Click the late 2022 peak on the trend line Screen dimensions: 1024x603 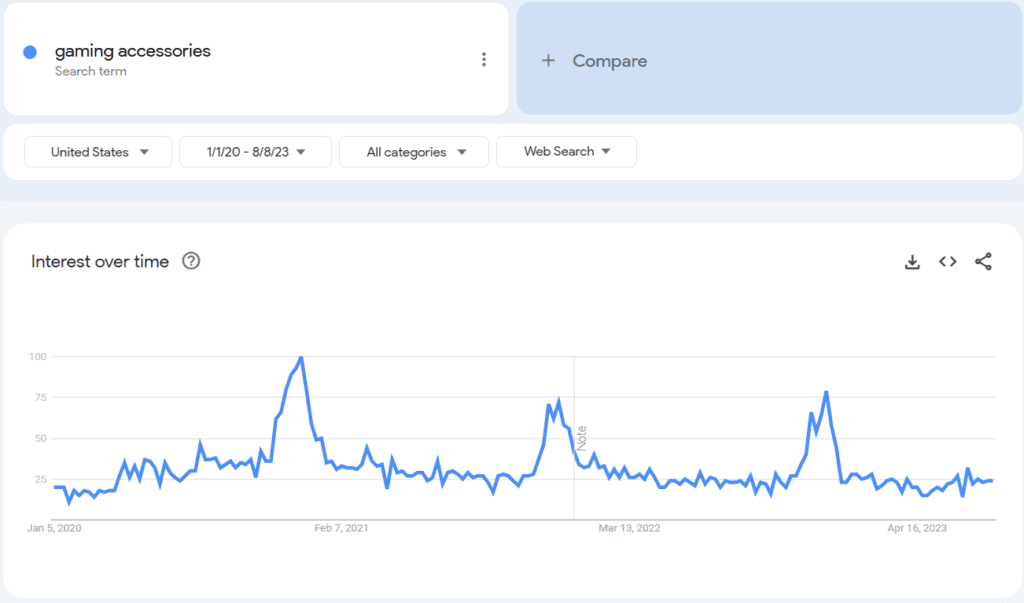point(826,392)
